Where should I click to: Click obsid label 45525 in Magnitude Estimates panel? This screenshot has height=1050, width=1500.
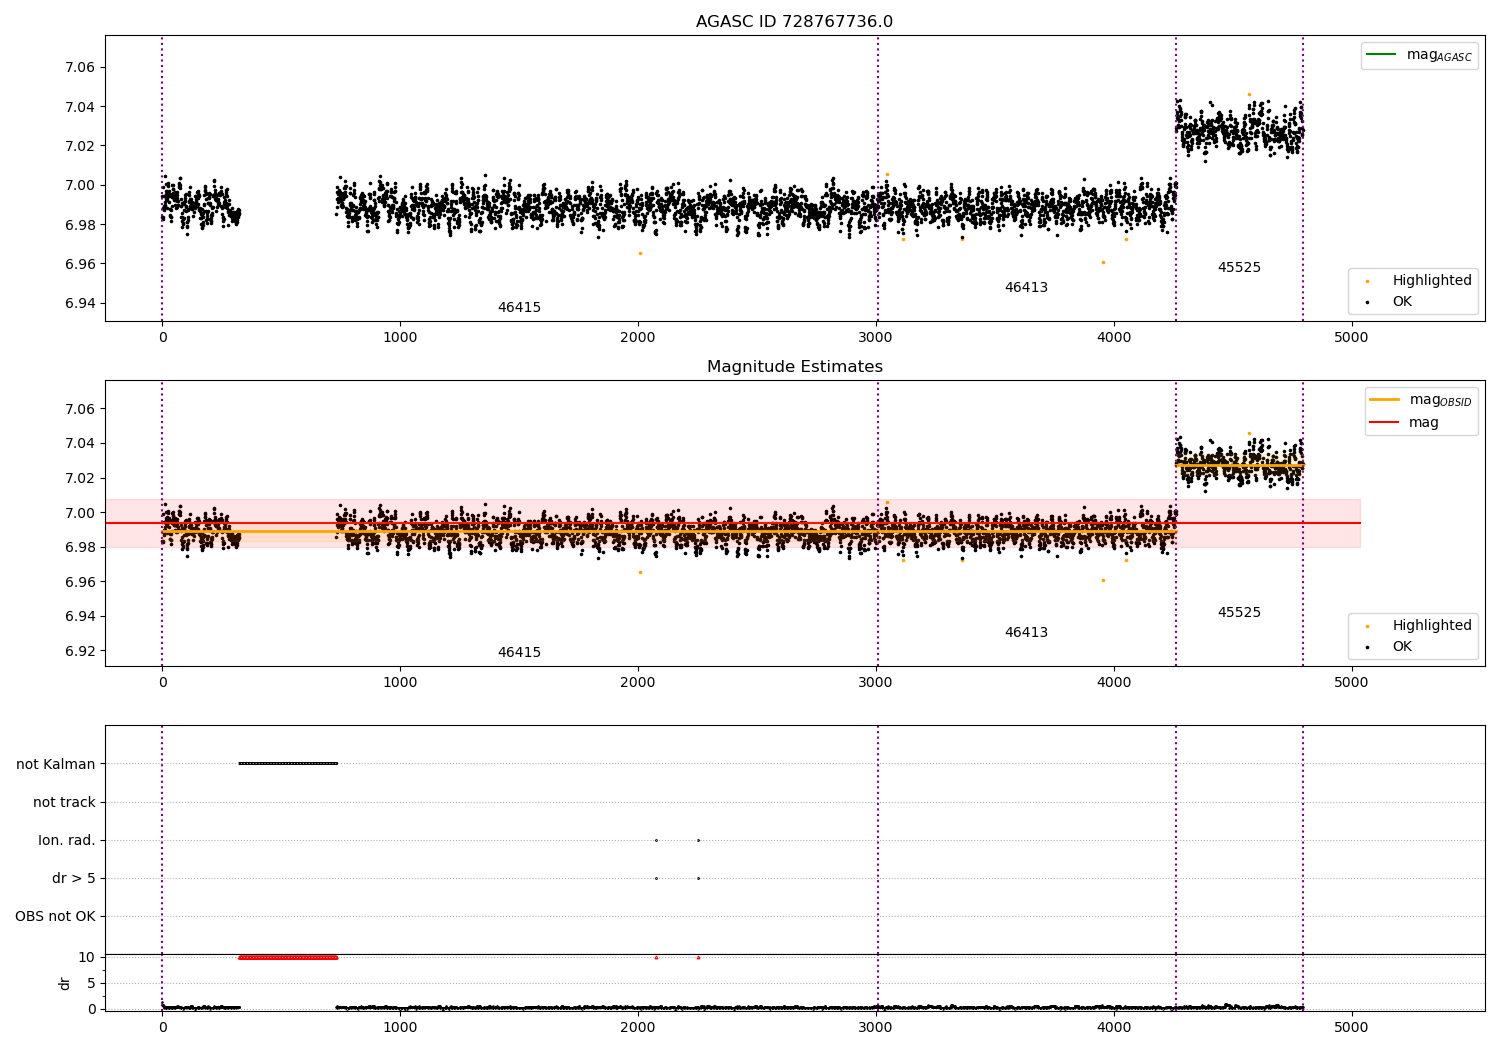(1239, 613)
